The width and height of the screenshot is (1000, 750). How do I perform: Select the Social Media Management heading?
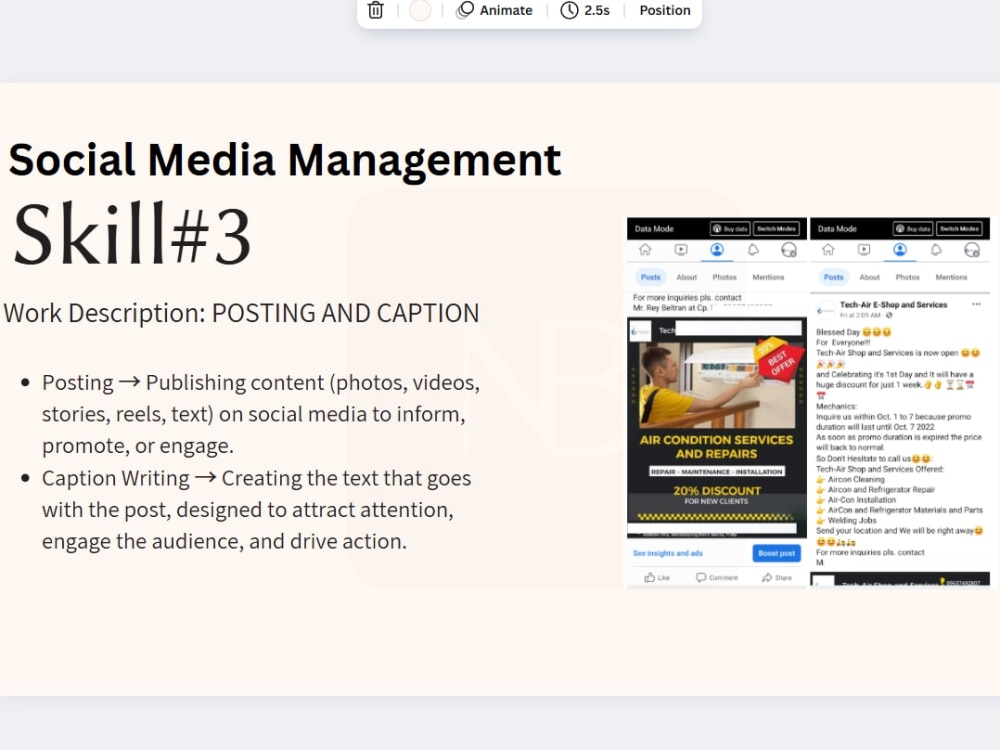tap(285, 159)
